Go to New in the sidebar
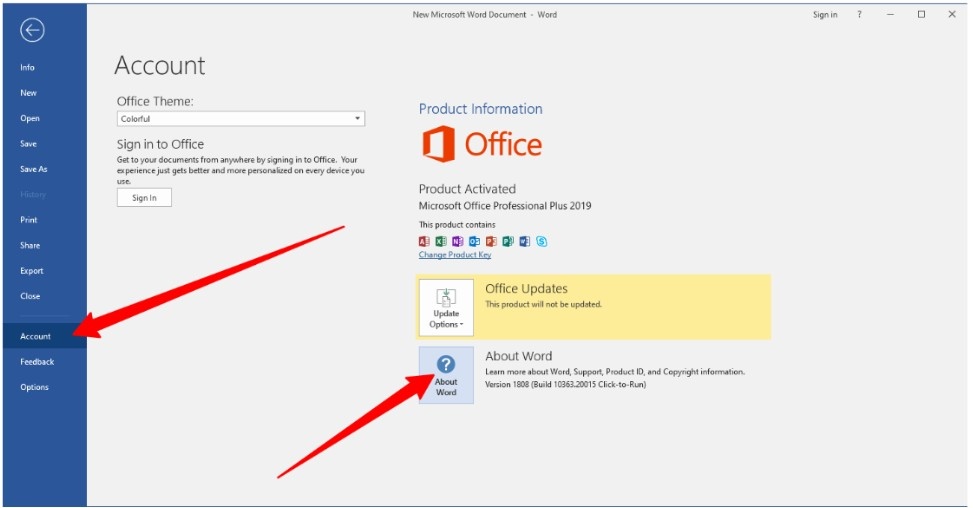Screen dimensions: 973x508 coord(29,92)
